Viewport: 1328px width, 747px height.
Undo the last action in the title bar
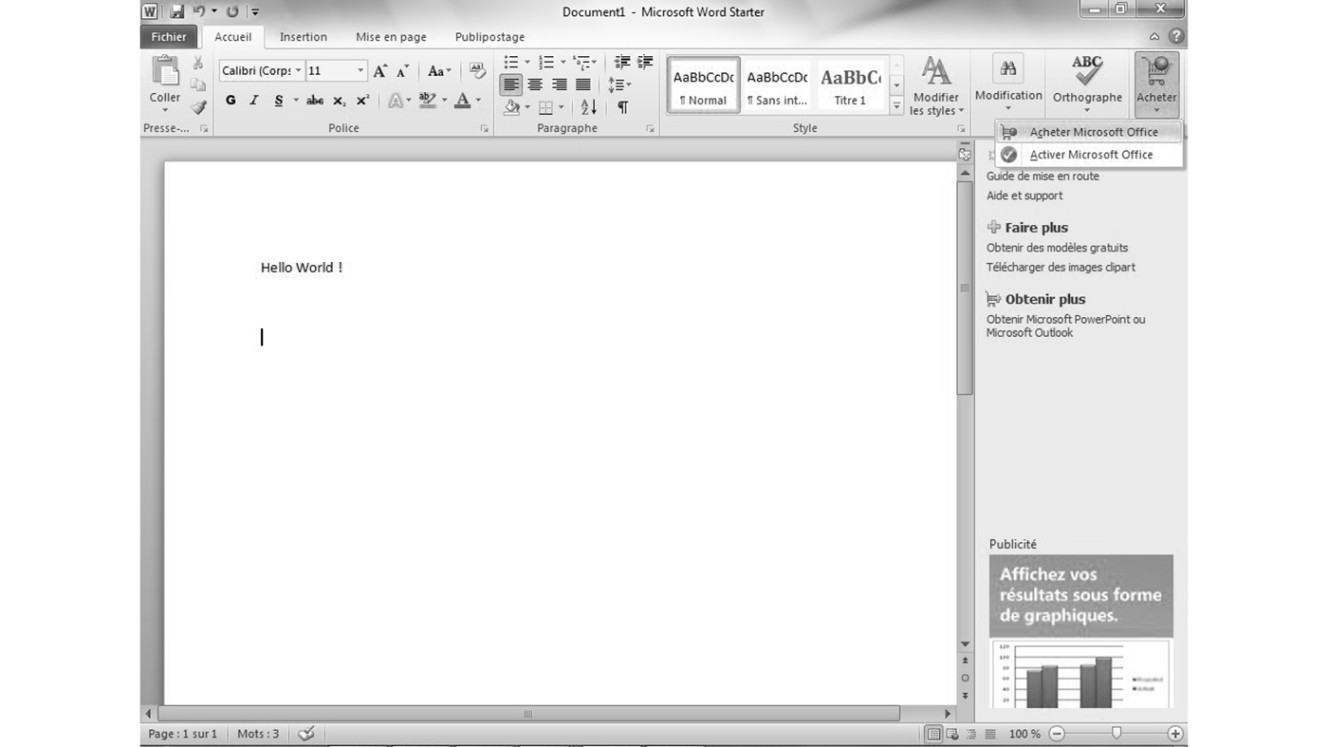pos(198,12)
